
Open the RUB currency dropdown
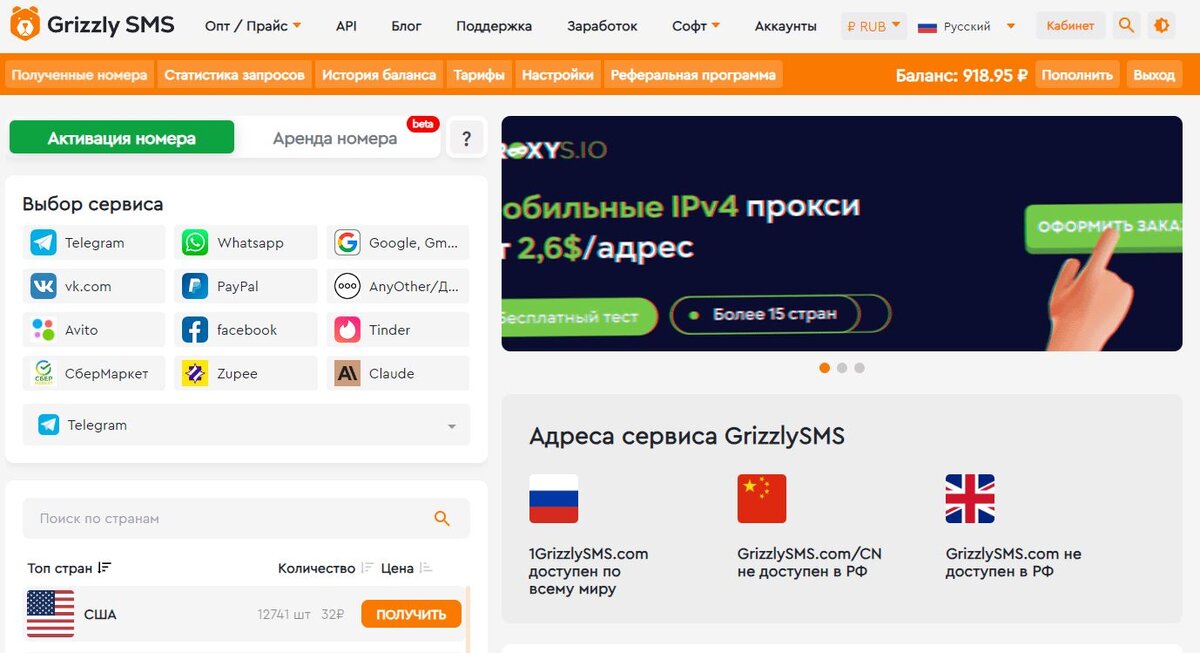coord(873,26)
